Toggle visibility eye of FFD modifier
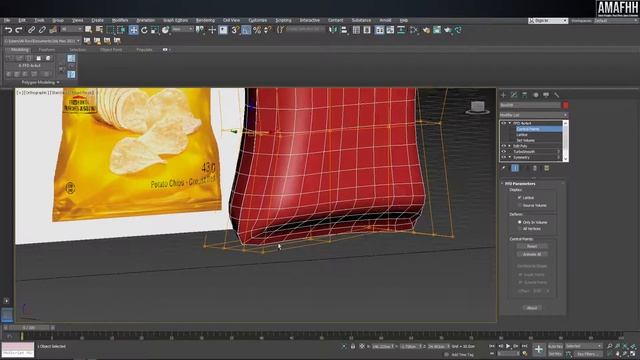This screenshot has height=360, width=640. (x=503, y=123)
